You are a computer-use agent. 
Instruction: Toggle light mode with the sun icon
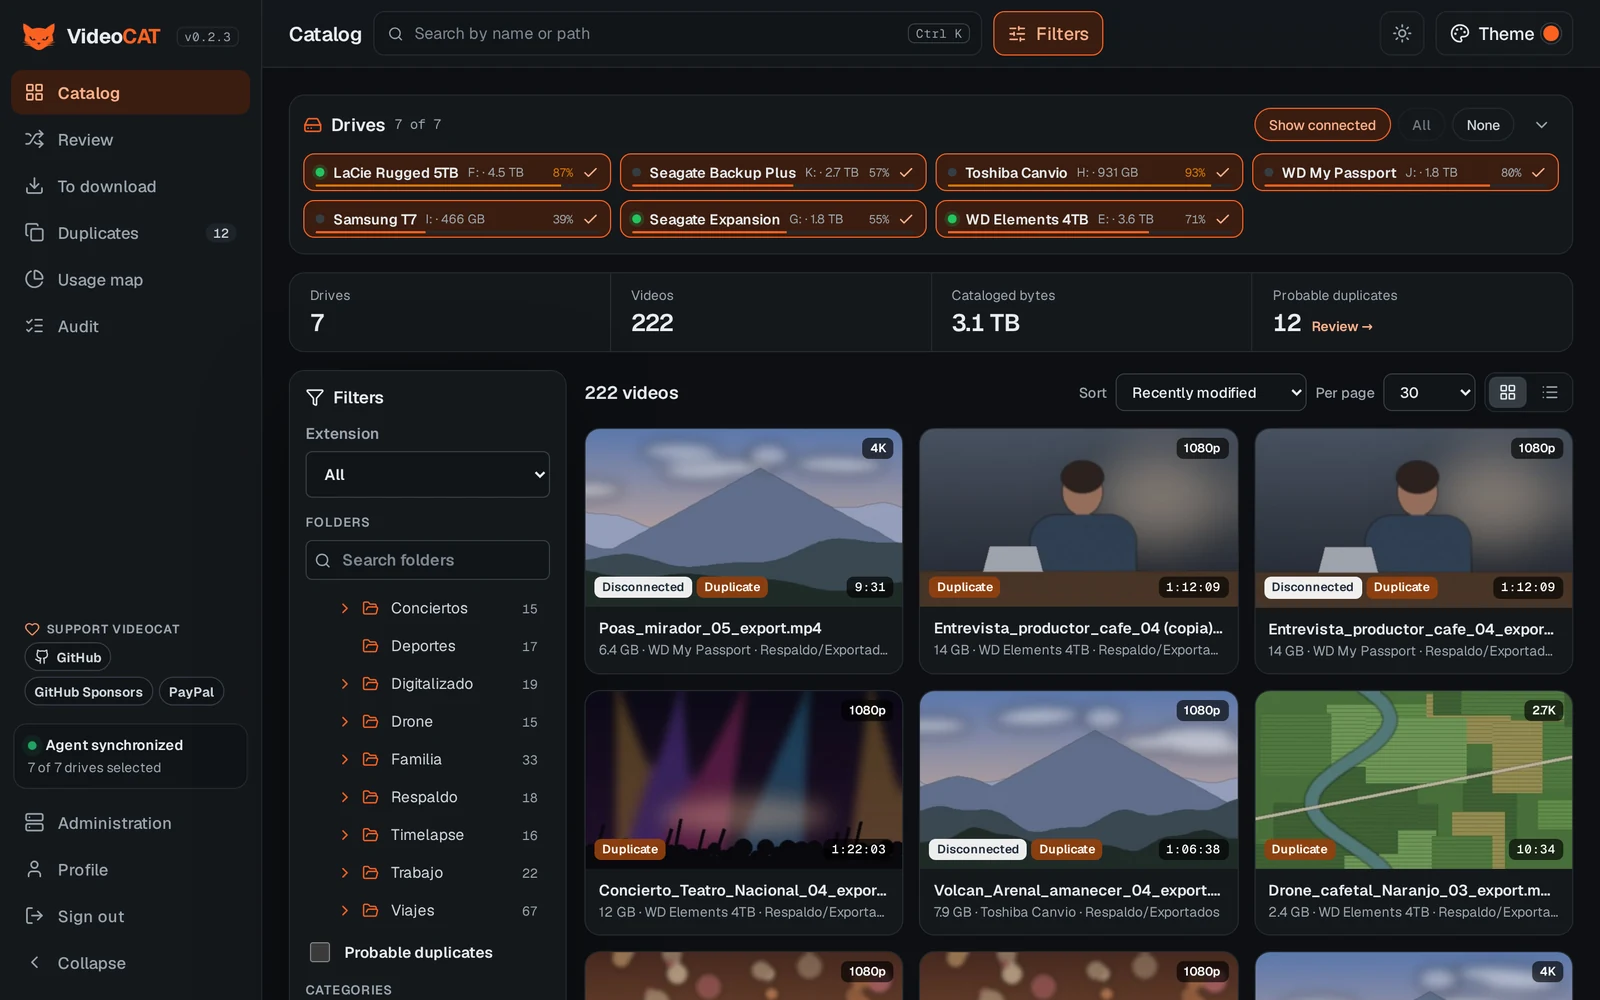pos(1402,34)
